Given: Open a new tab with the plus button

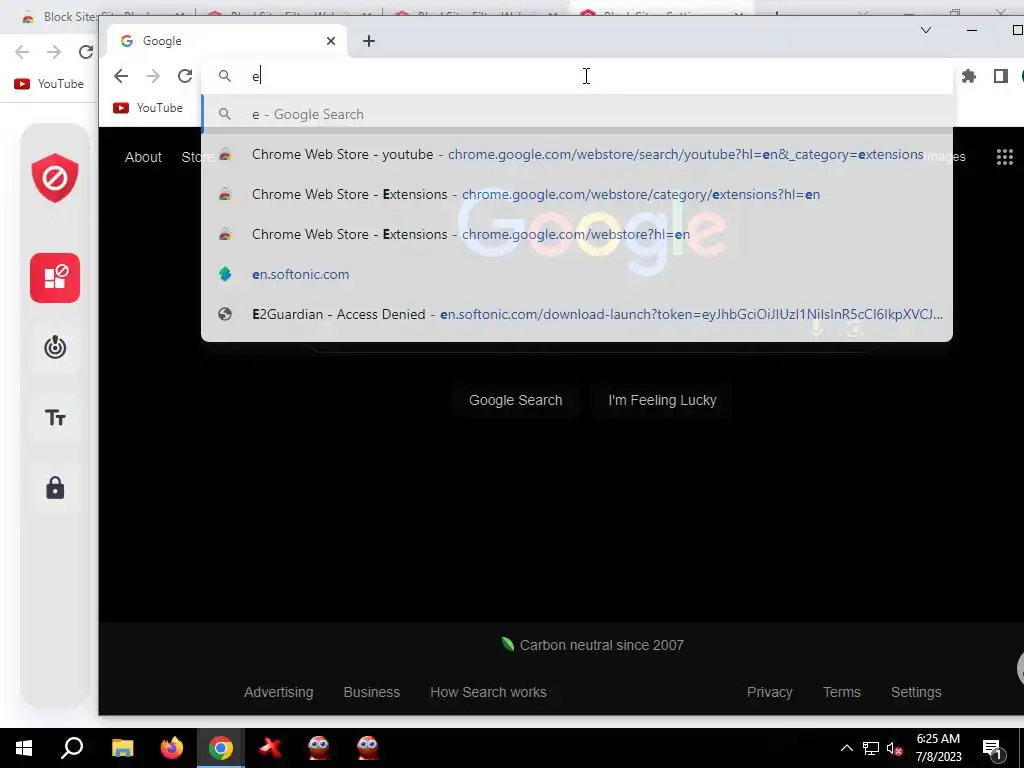Looking at the screenshot, I should click(369, 41).
